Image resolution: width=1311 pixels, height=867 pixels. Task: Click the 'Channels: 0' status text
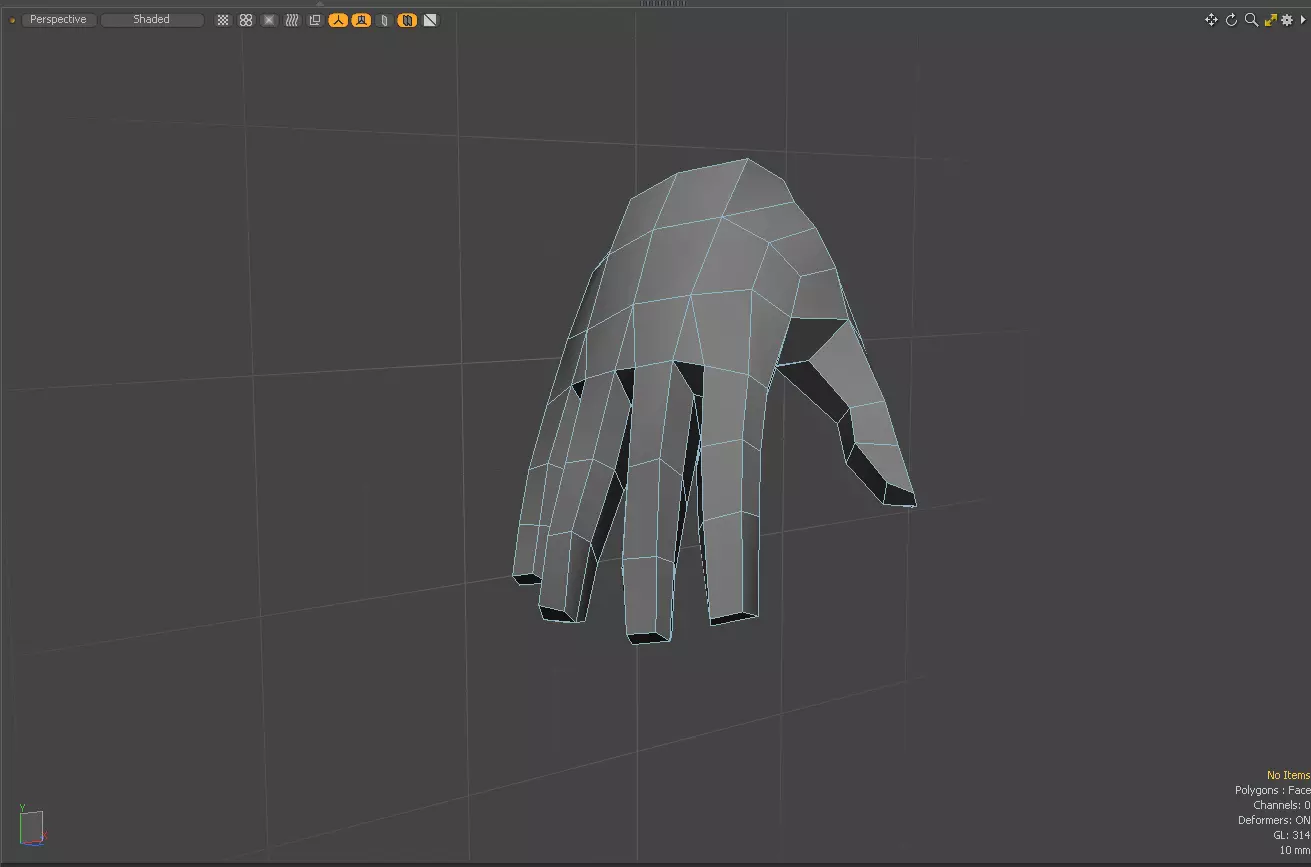click(x=1281, y=805)
